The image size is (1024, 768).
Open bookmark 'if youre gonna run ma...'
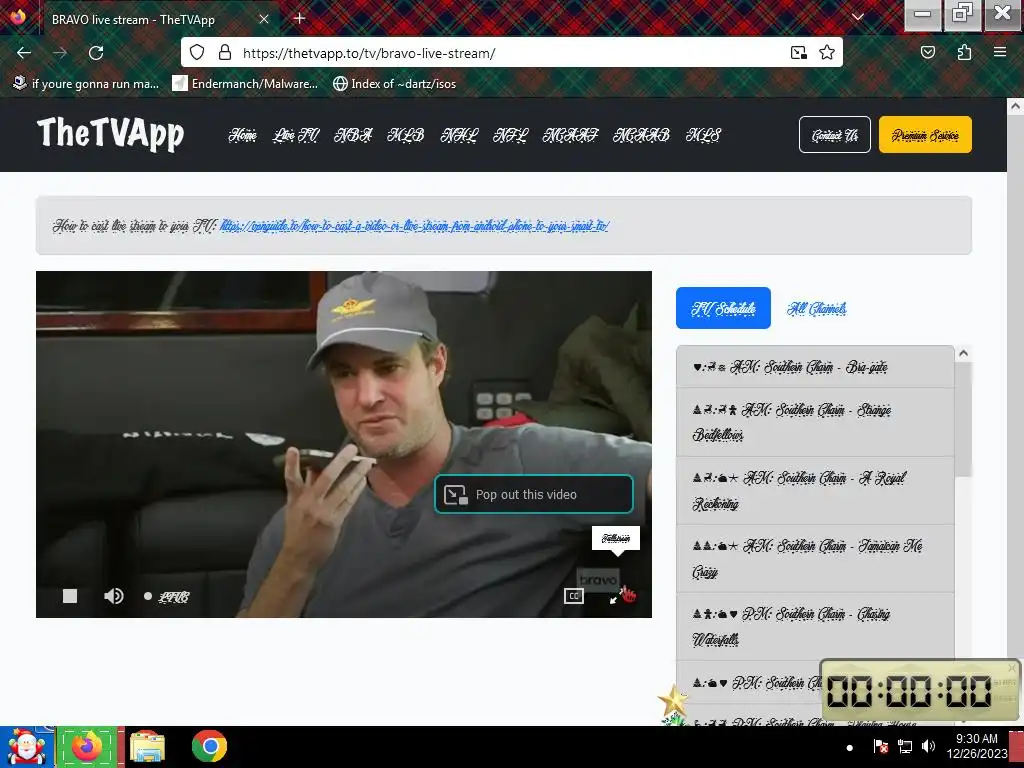86,84
